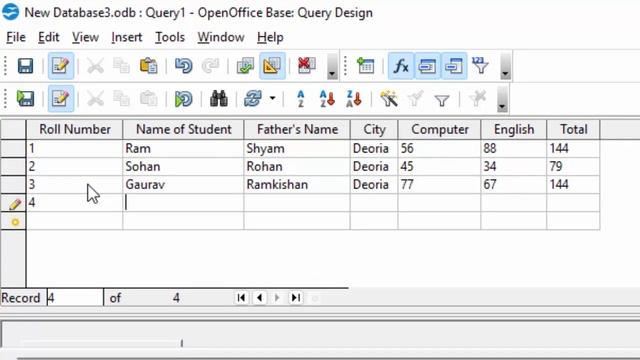640x360 pixels.
Task: Click the Refresh icon
Action: pos(253,99)
